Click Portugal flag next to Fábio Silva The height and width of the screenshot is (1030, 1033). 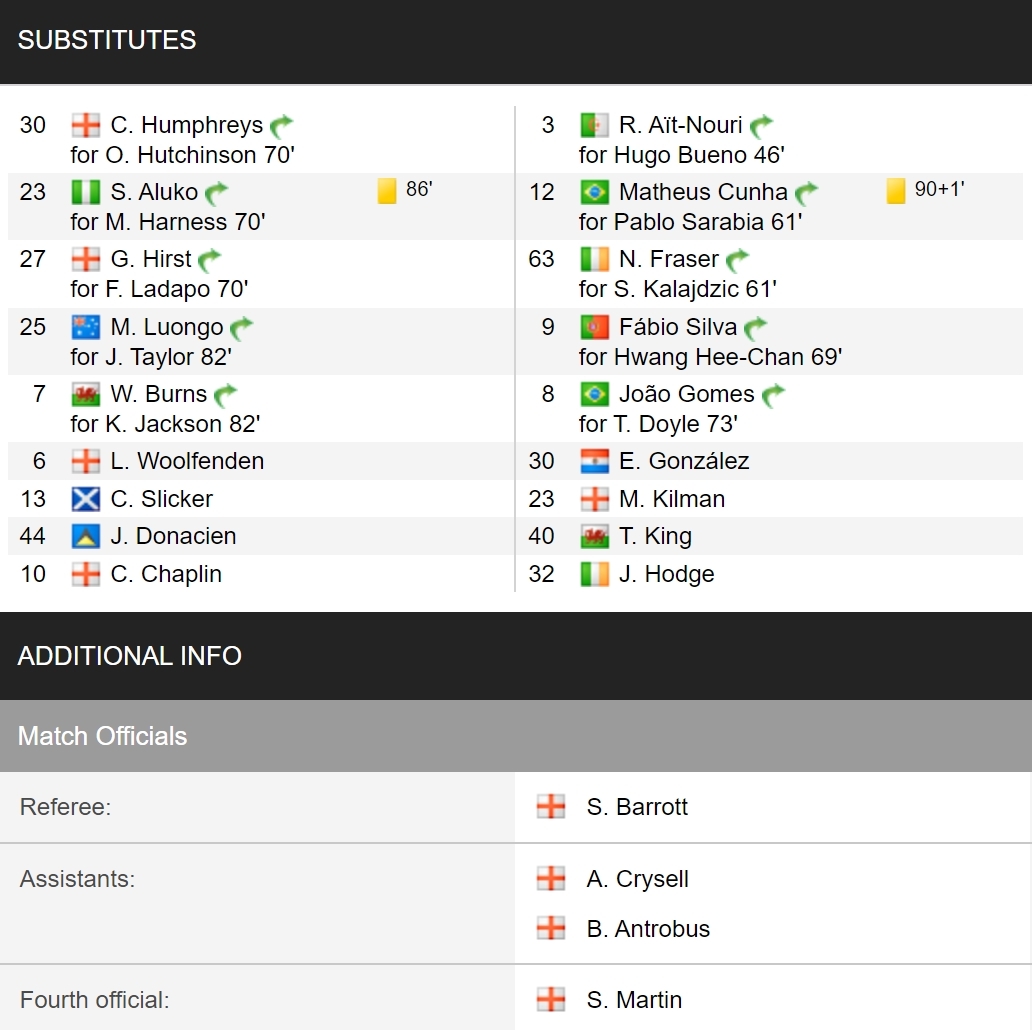[x=594, y=327]
